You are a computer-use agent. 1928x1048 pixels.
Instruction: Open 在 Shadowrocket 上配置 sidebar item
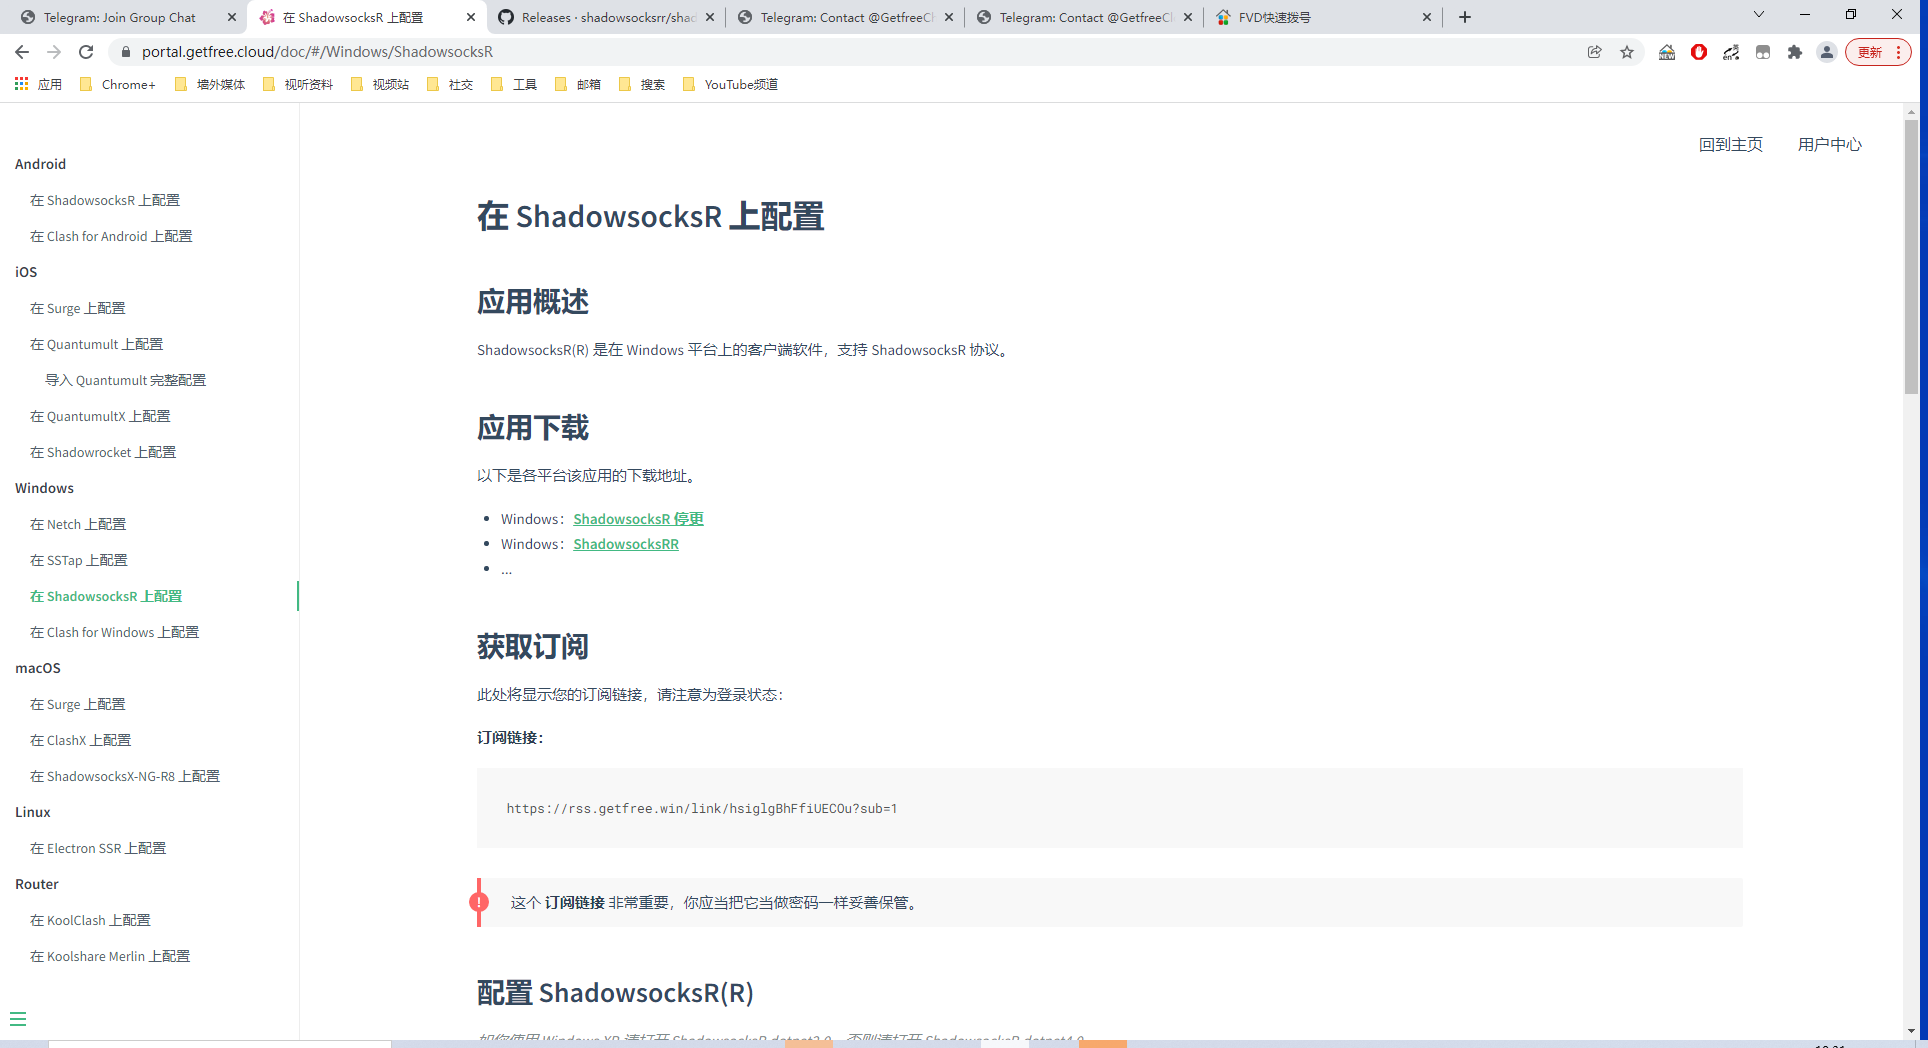pyautogui.click(x=103, y=452)
